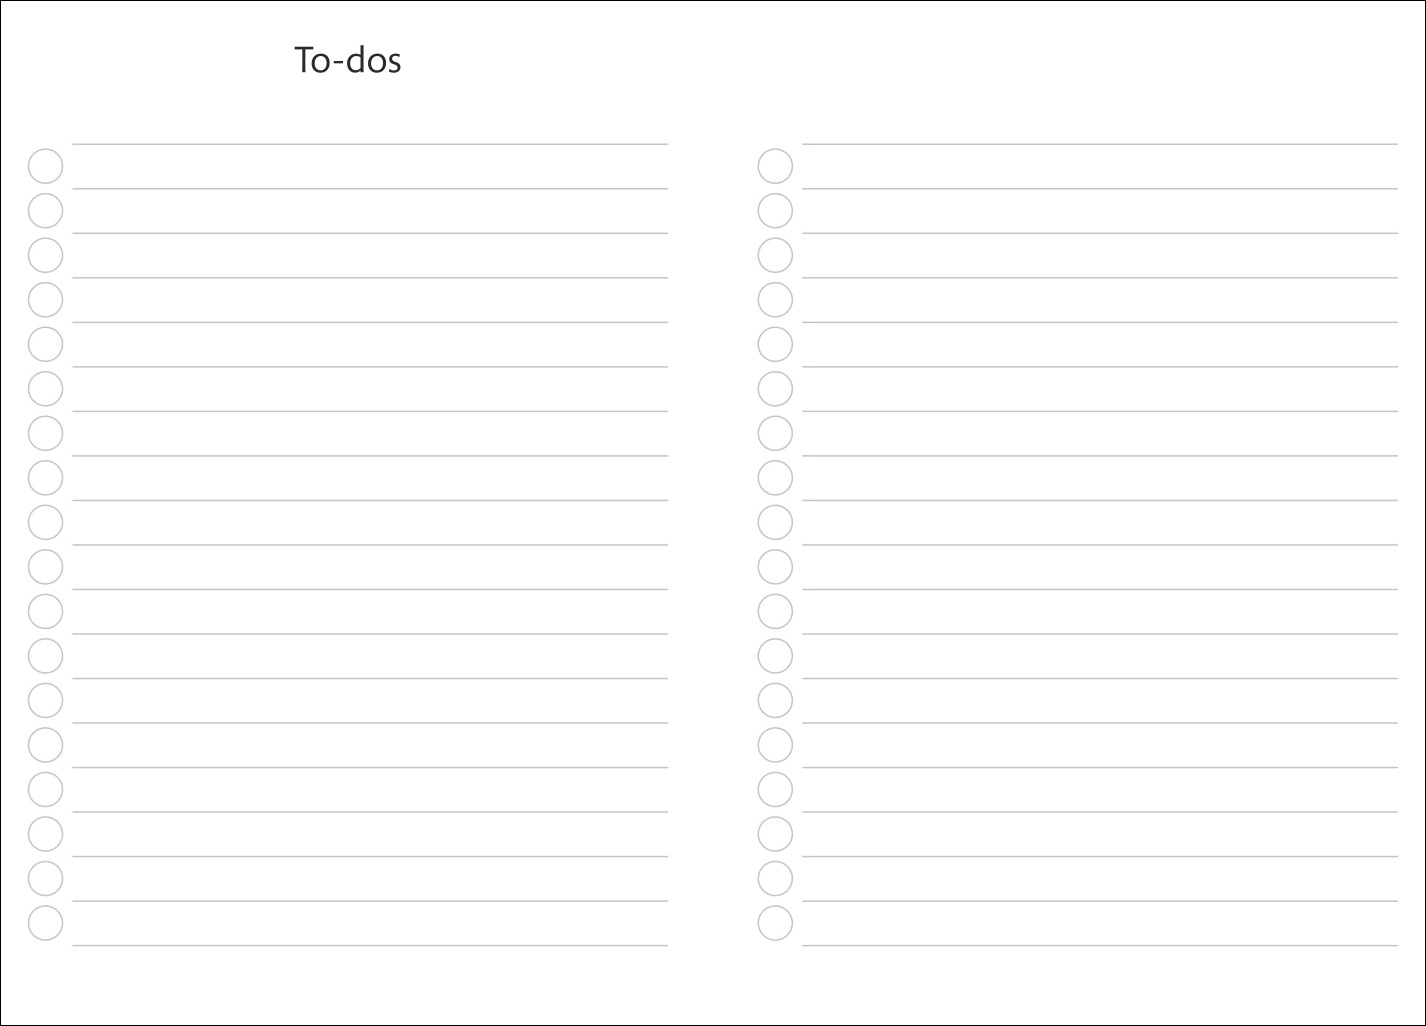Screen dimensions: 1426x1026
Task: Check the last circle in right column
Action: coord(775,923)
